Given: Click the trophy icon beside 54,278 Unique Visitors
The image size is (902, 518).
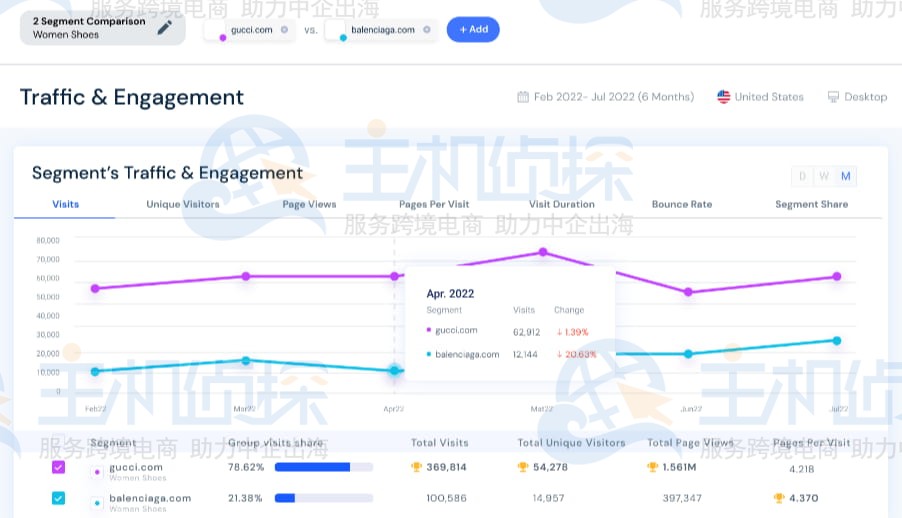Looking at the screenshot, I should [x=523, y=467].
